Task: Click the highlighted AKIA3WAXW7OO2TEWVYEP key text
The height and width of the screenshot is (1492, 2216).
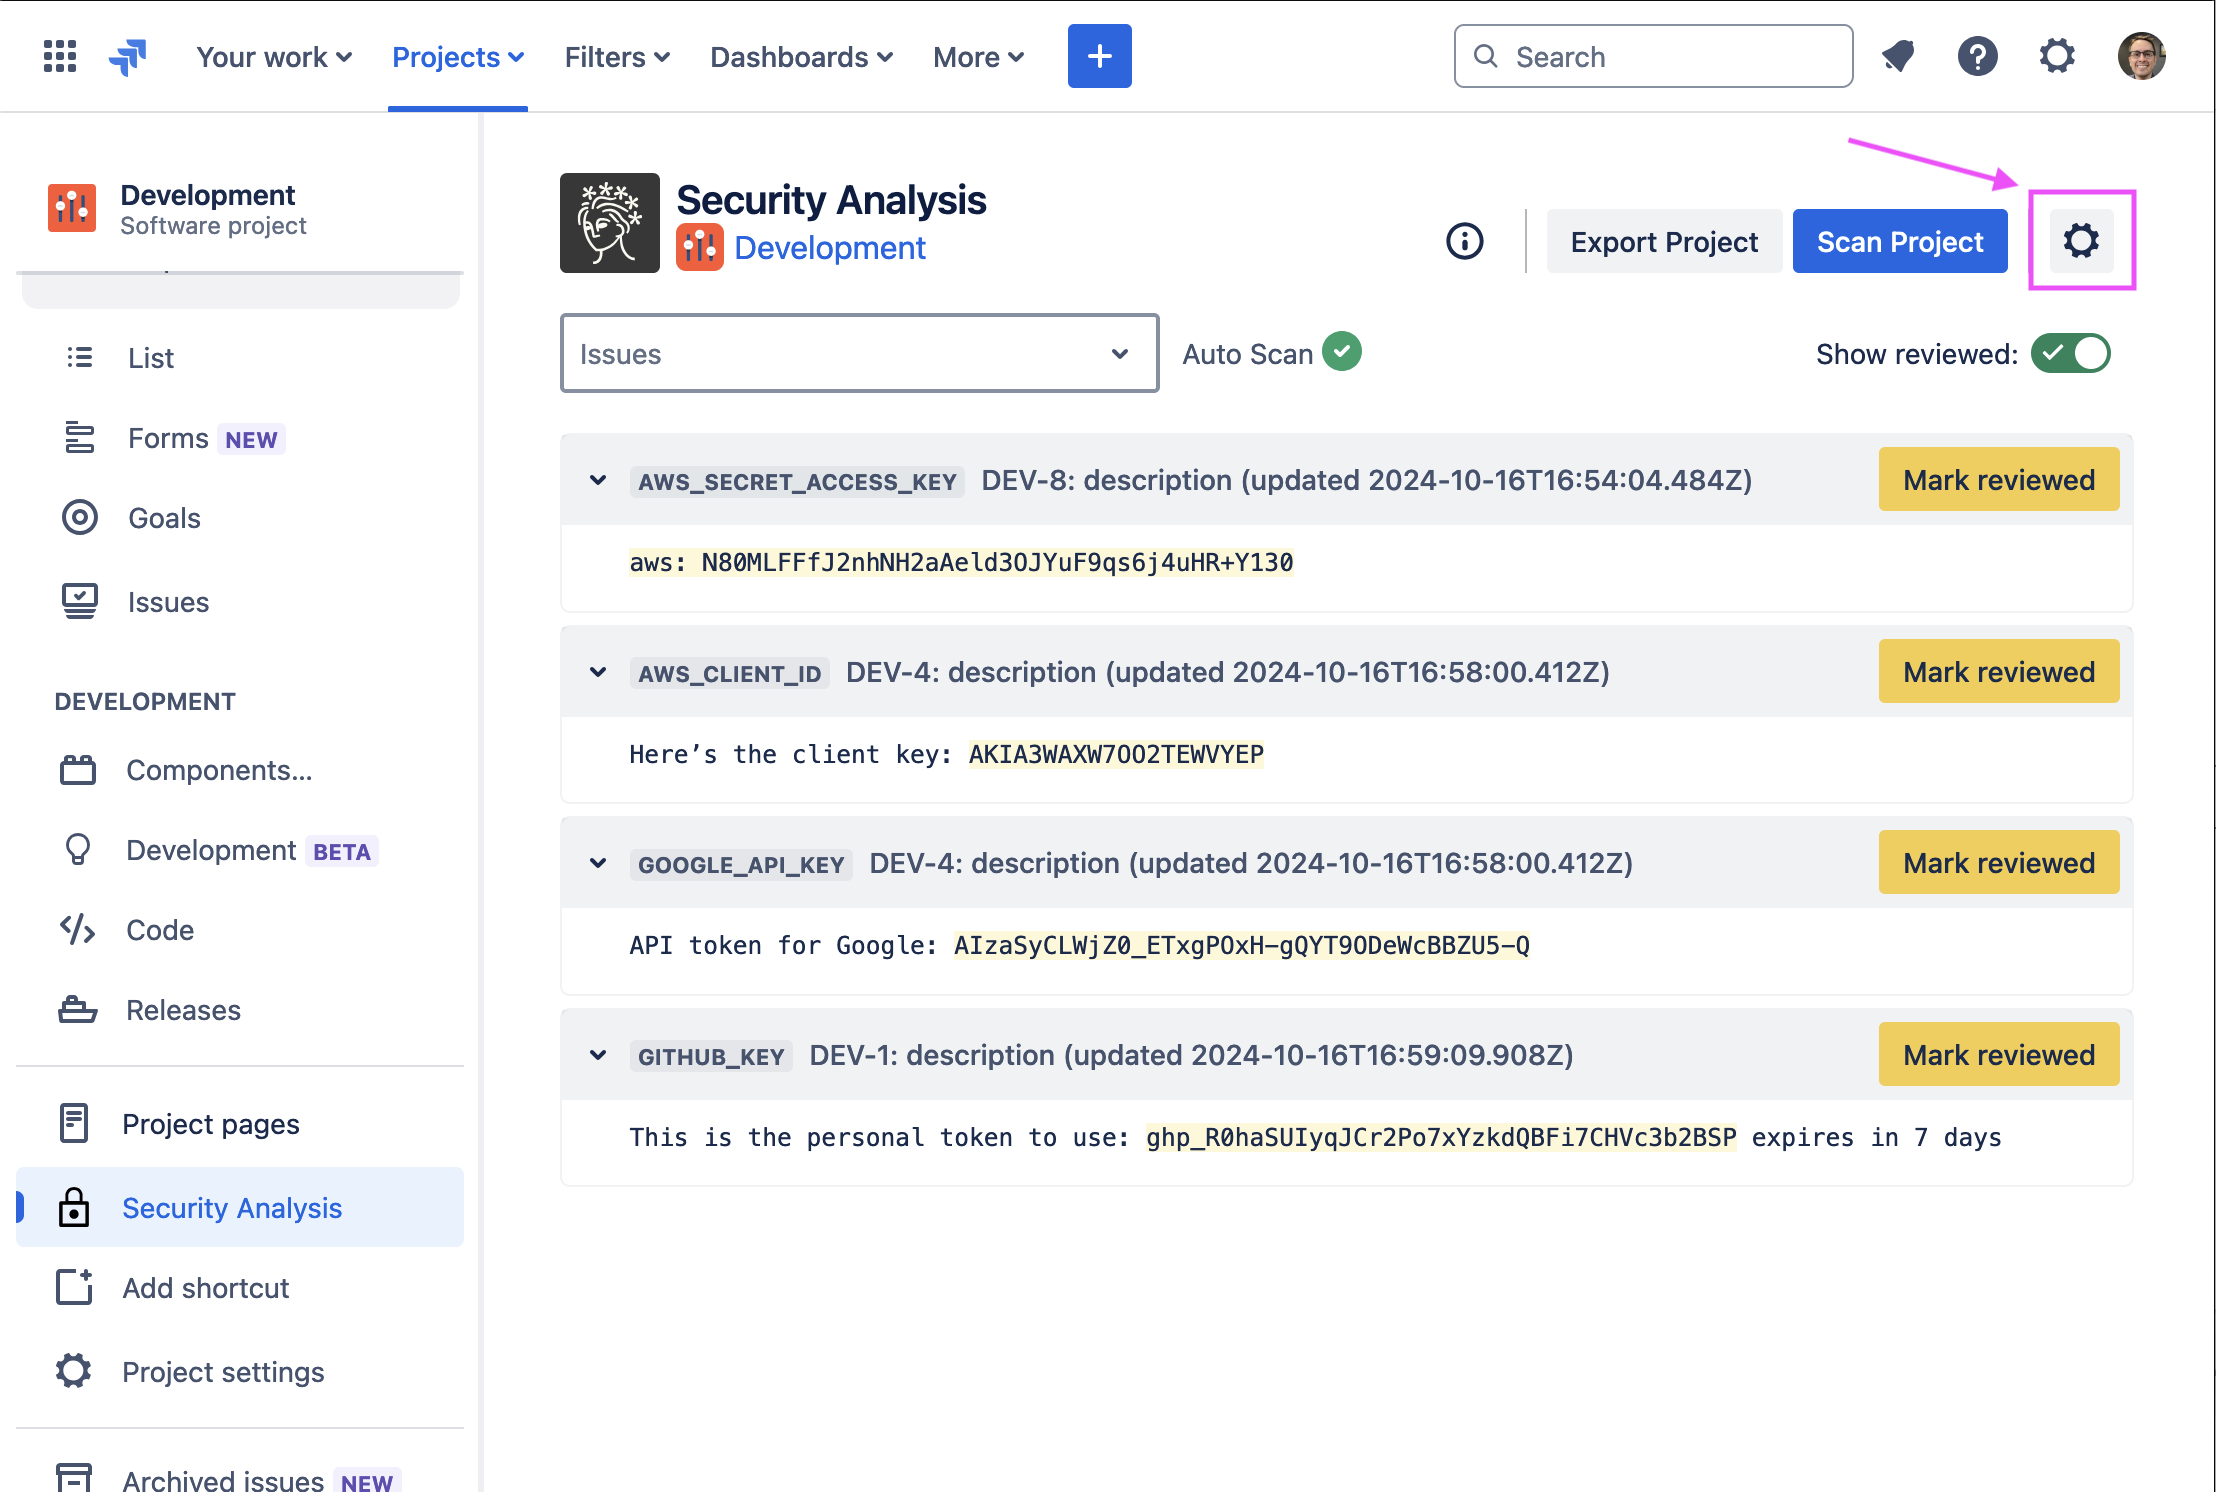Action: pos(1116,754)
